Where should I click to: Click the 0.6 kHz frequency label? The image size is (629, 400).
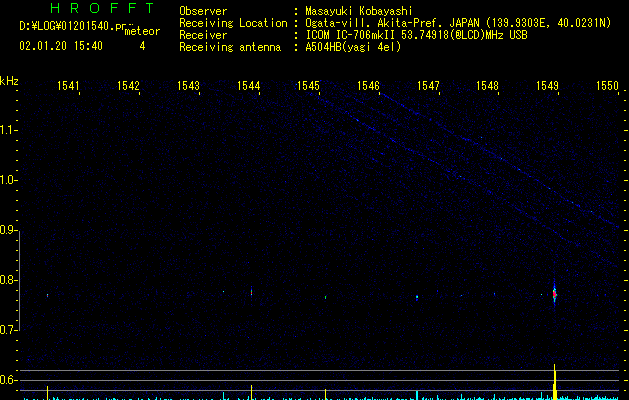(x=9, y=380)
